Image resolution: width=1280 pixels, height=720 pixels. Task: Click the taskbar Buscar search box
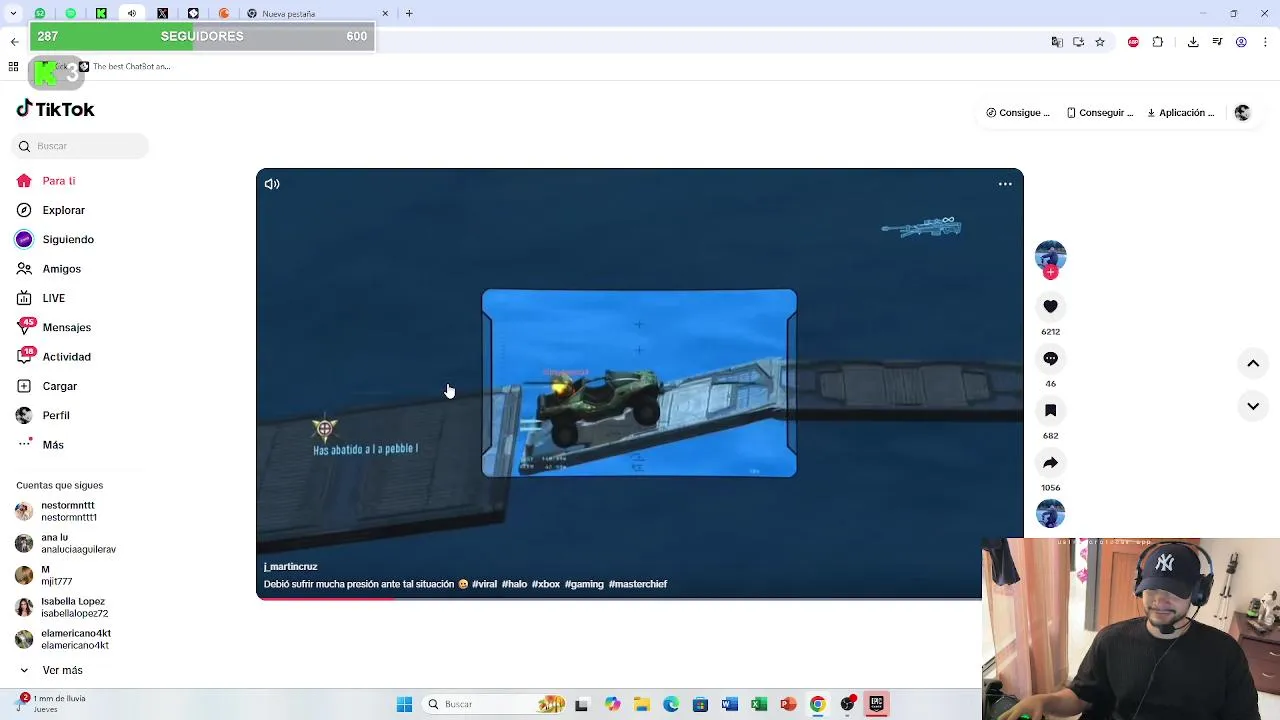(x=495, y=704)
